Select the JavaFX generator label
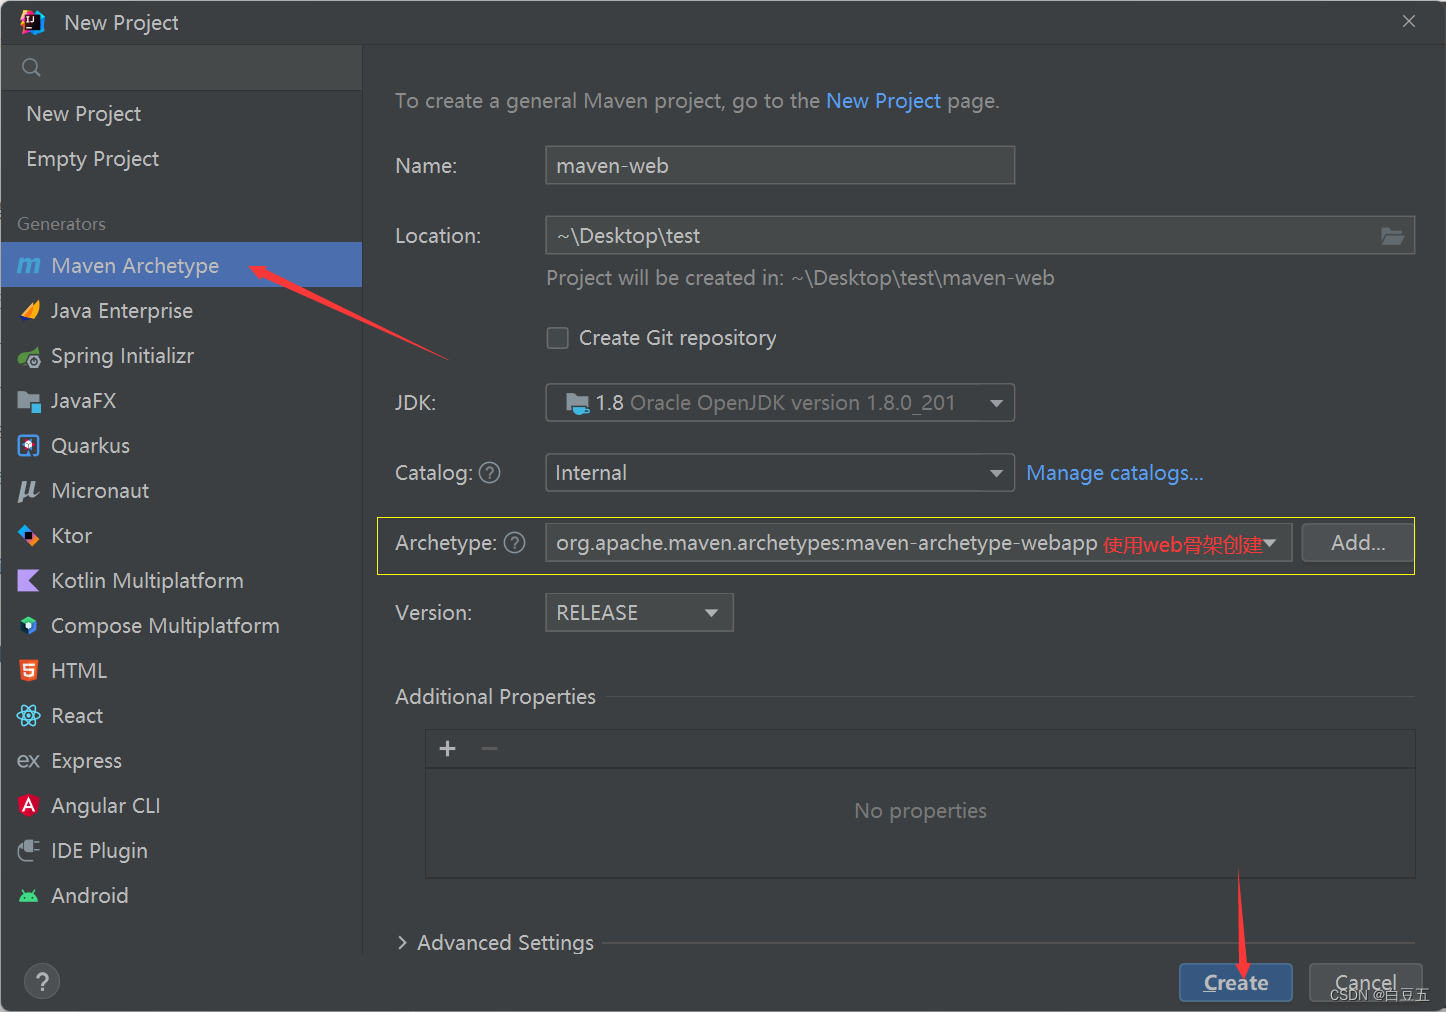 (83, 401)
